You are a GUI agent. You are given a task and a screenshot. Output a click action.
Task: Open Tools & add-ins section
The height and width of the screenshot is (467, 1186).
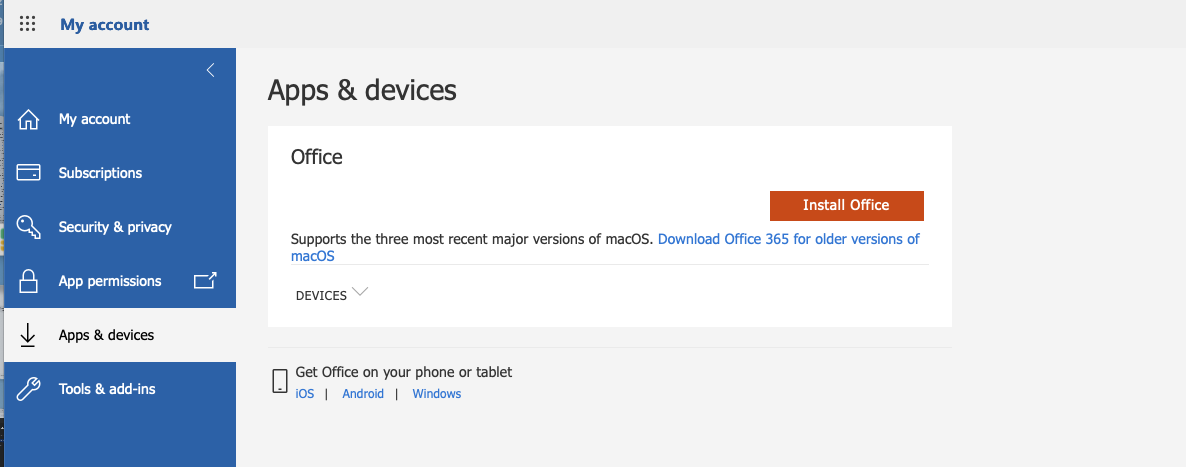coord(107,389)
